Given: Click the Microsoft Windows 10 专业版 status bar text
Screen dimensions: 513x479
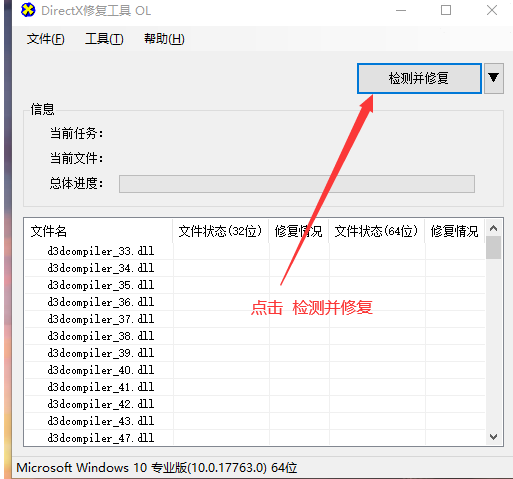Looking at the screenshot, I should [x=157, y=468].
